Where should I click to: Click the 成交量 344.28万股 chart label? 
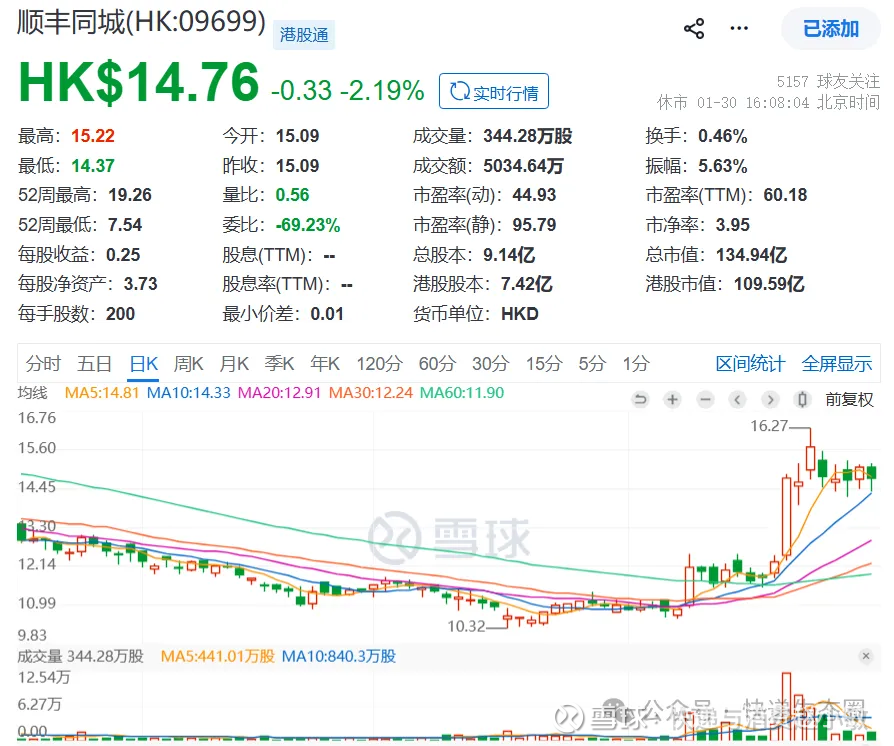pos(80,656)
